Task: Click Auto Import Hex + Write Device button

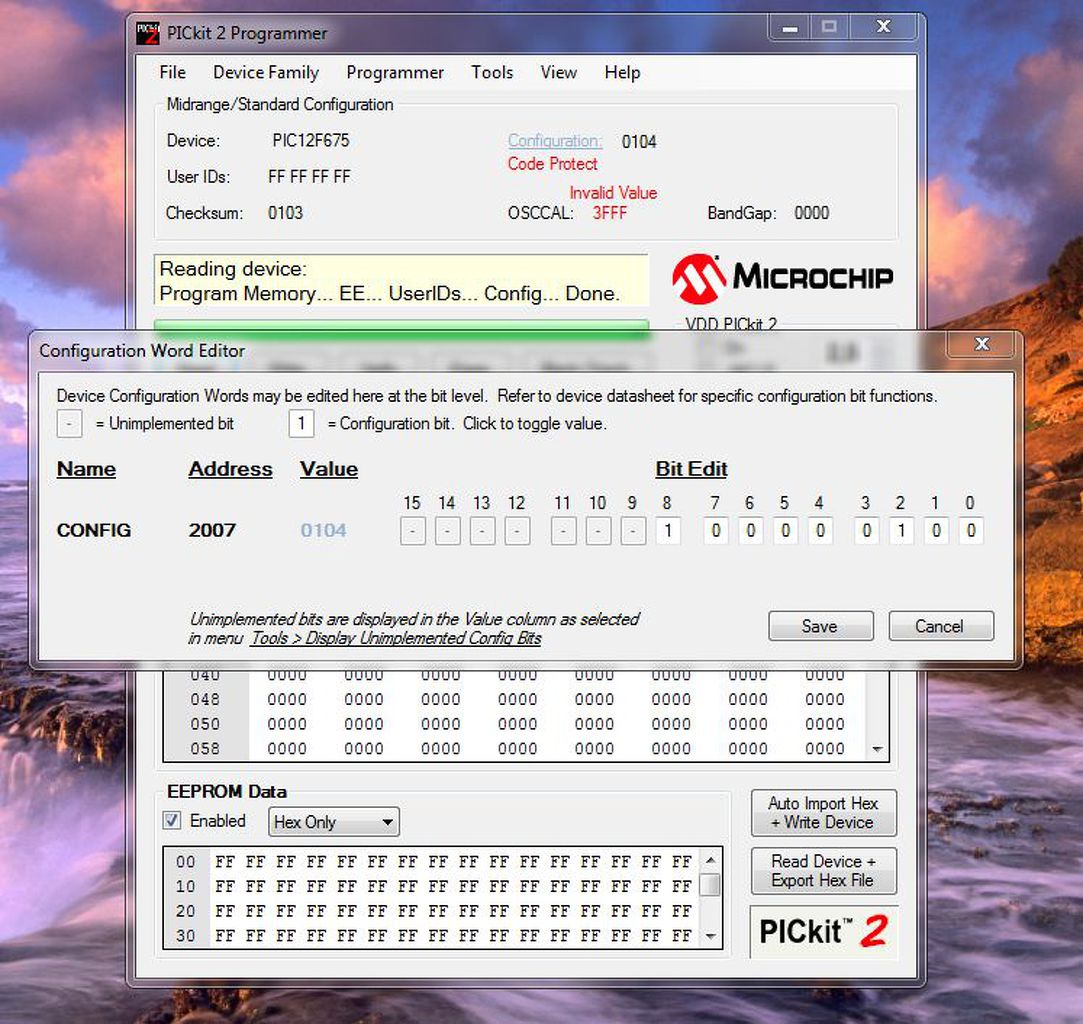Action: pyautogui.click(x=823, y=813)
